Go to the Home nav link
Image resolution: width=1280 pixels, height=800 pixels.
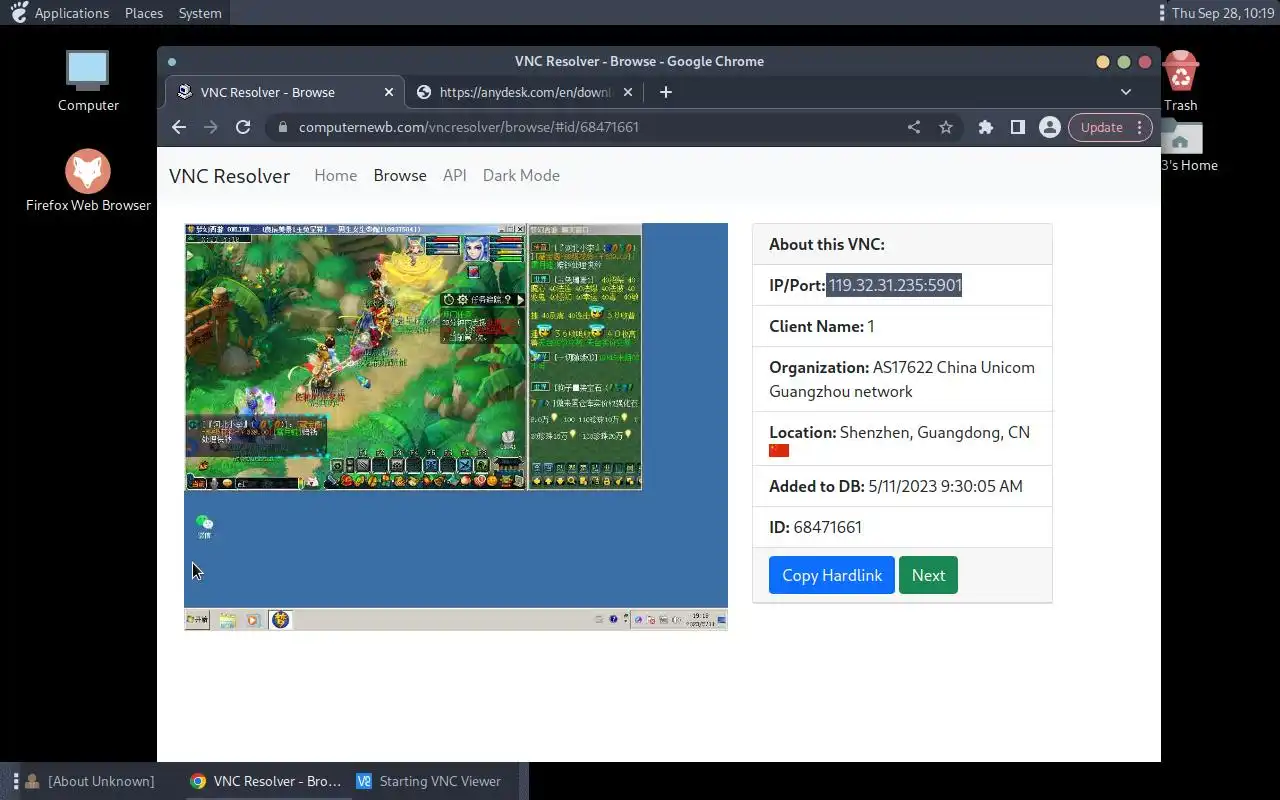(x=335, y=175)
